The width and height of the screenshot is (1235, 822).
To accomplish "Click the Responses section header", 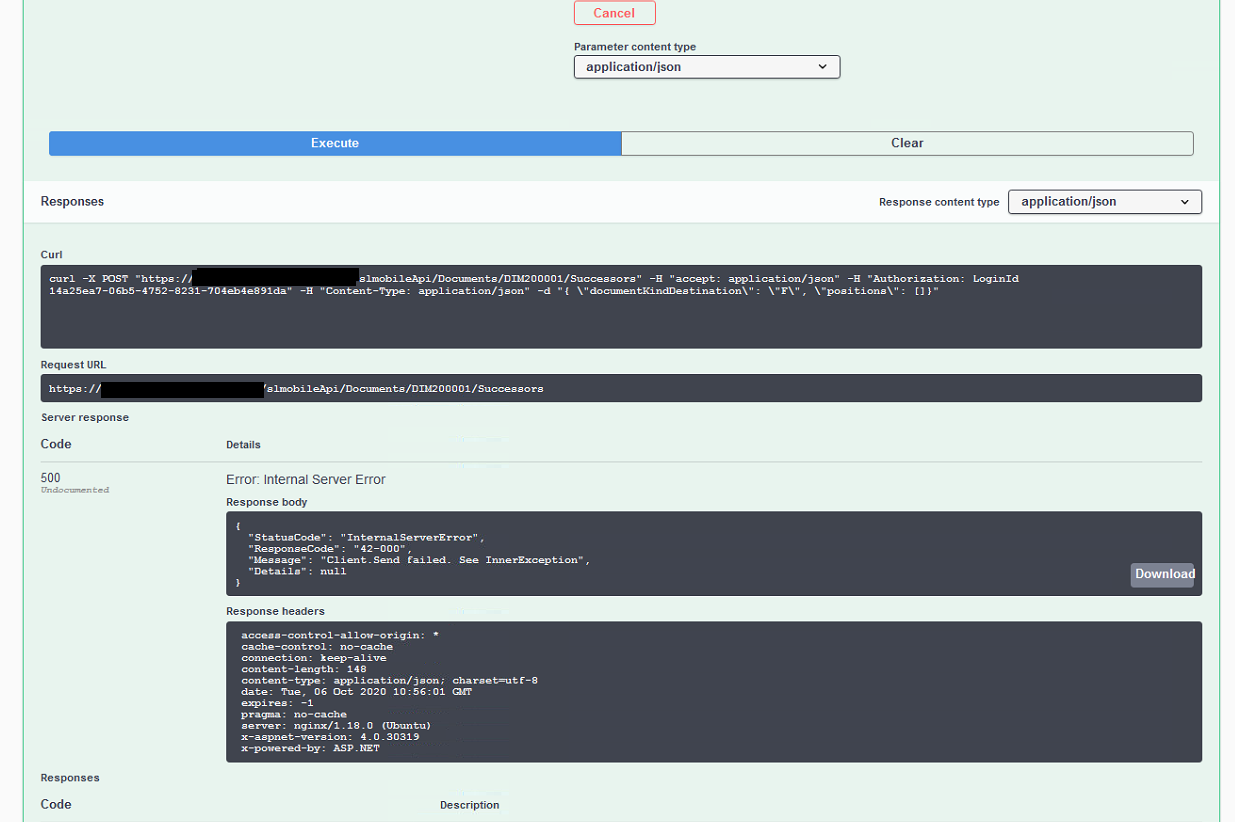I will point(72,201).
